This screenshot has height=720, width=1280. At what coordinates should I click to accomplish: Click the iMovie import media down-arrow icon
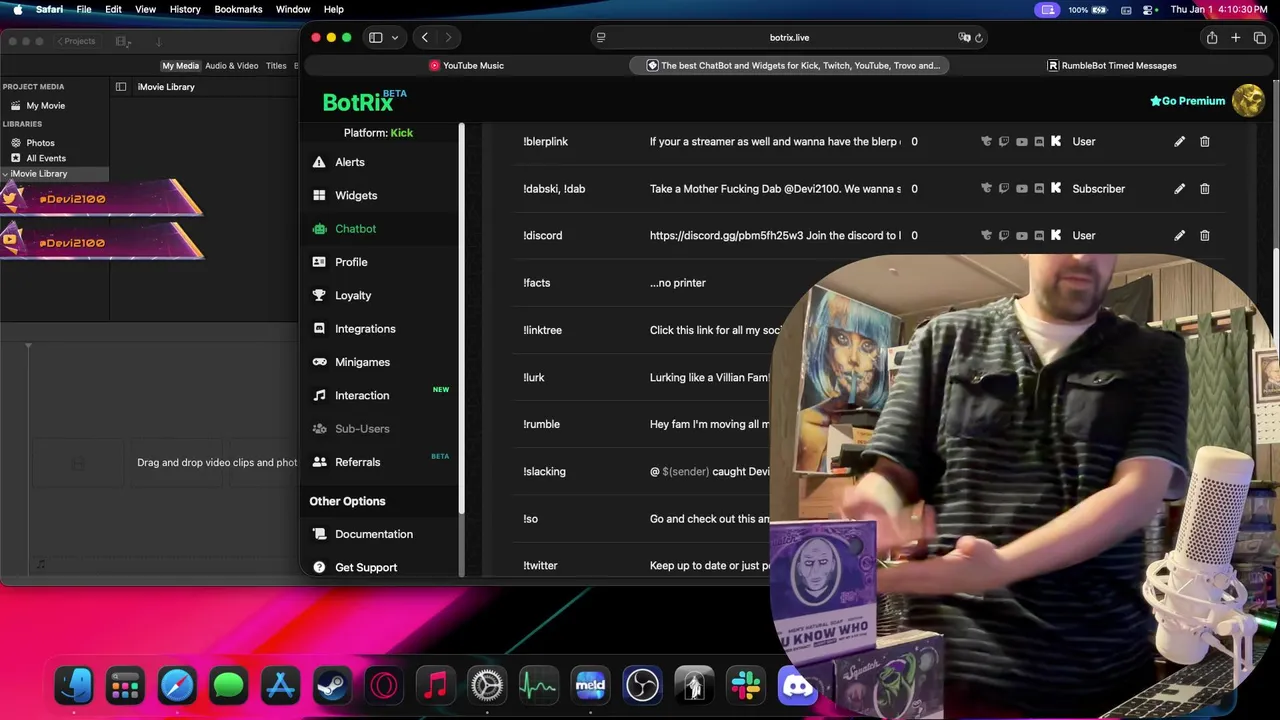158,41
